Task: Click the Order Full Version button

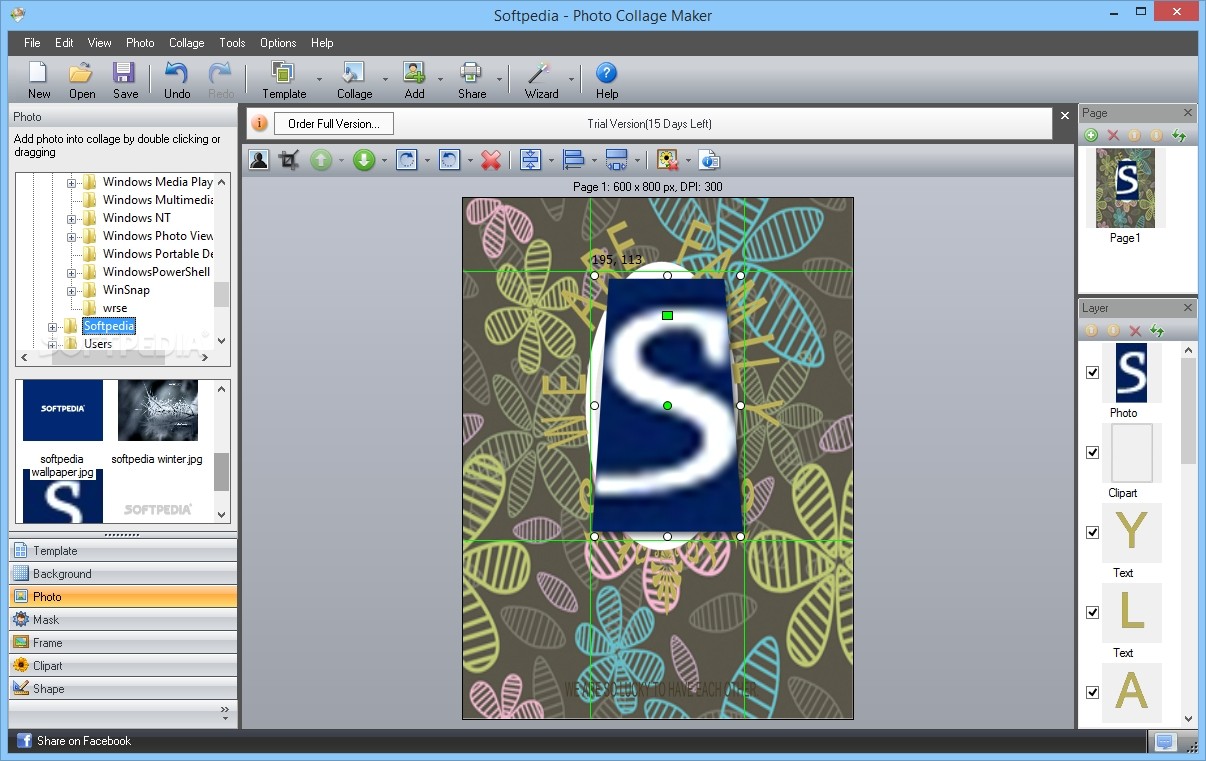Action: (334, 123)
